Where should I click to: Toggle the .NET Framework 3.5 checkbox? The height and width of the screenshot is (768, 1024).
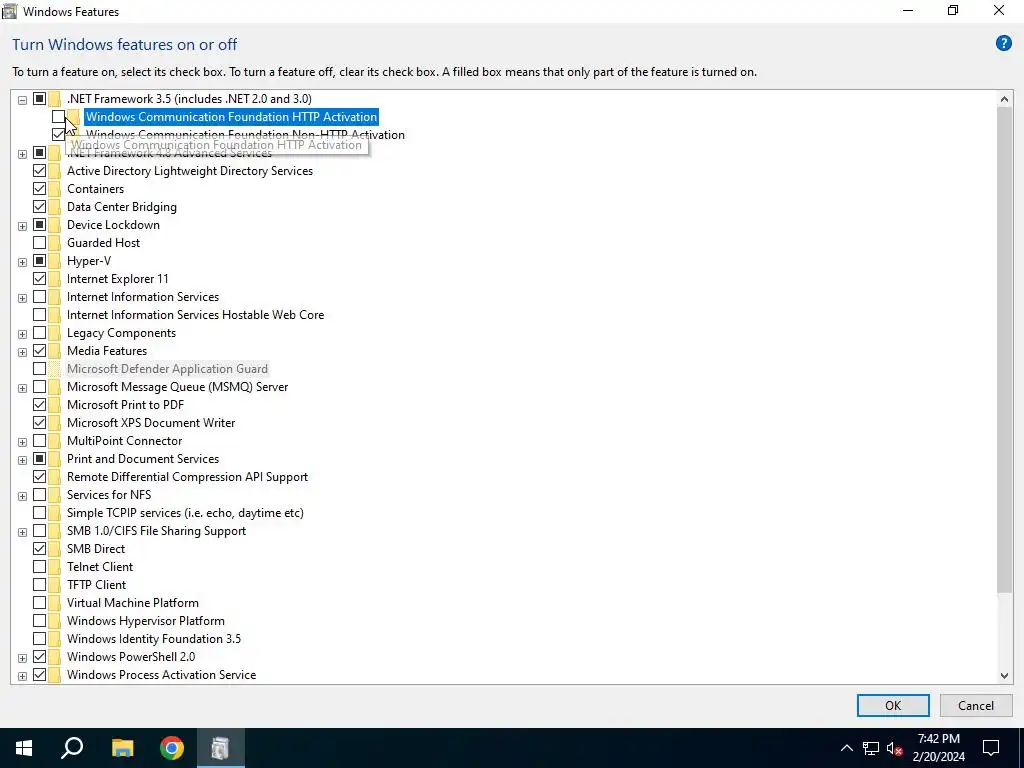39,99
